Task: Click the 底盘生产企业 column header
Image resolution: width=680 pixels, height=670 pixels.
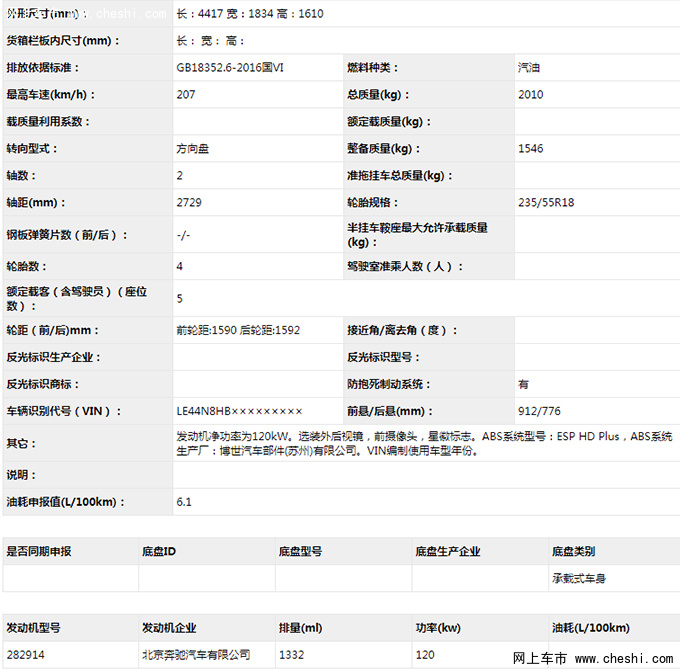Action: click(448, 552)
